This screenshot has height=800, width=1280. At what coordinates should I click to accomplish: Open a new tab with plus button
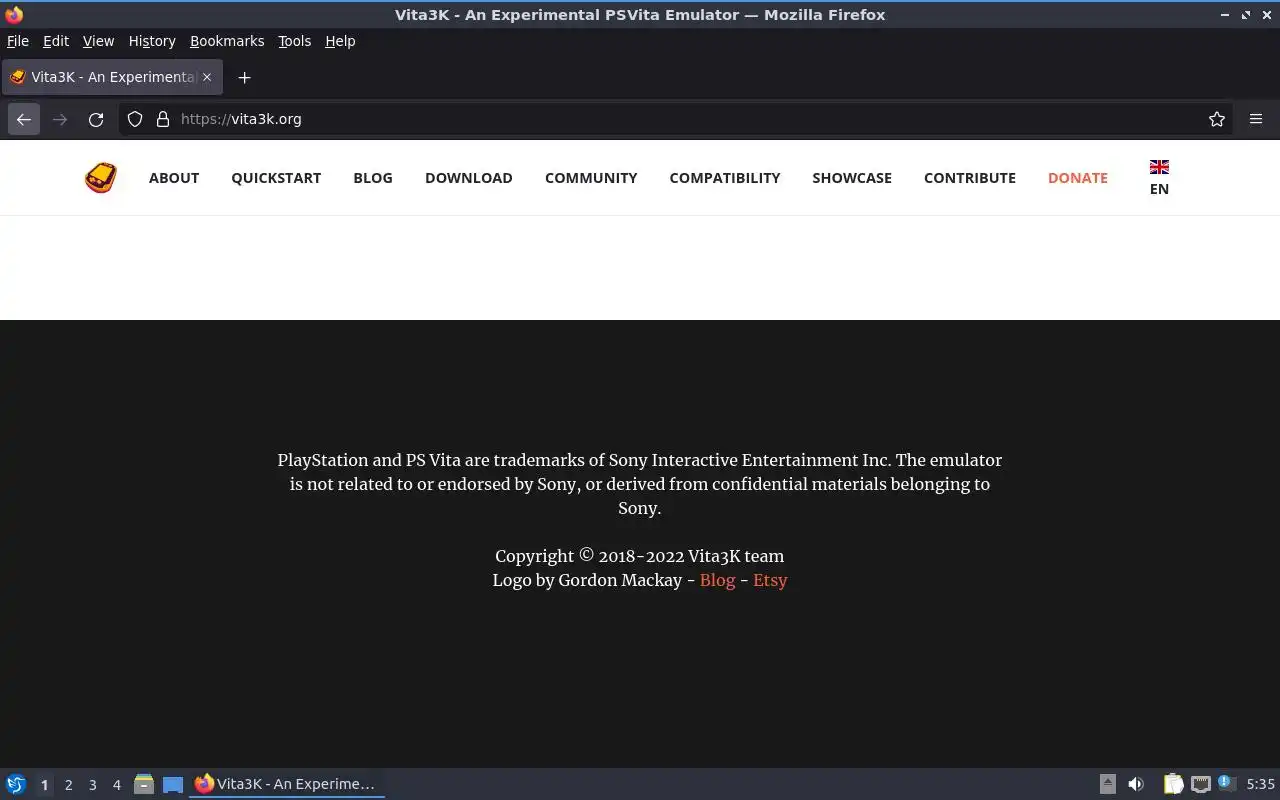coord(244,77)
